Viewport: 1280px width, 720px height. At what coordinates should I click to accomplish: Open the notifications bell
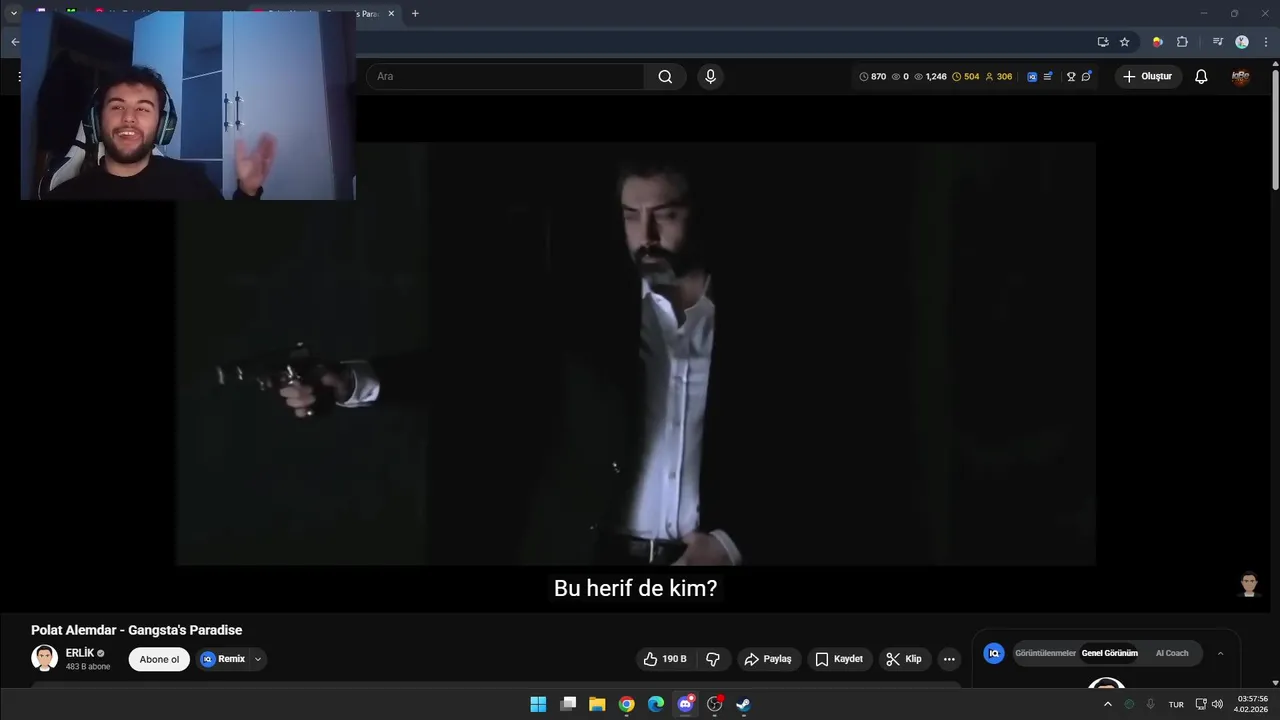pyautogui.click(x=1201, y=76)
